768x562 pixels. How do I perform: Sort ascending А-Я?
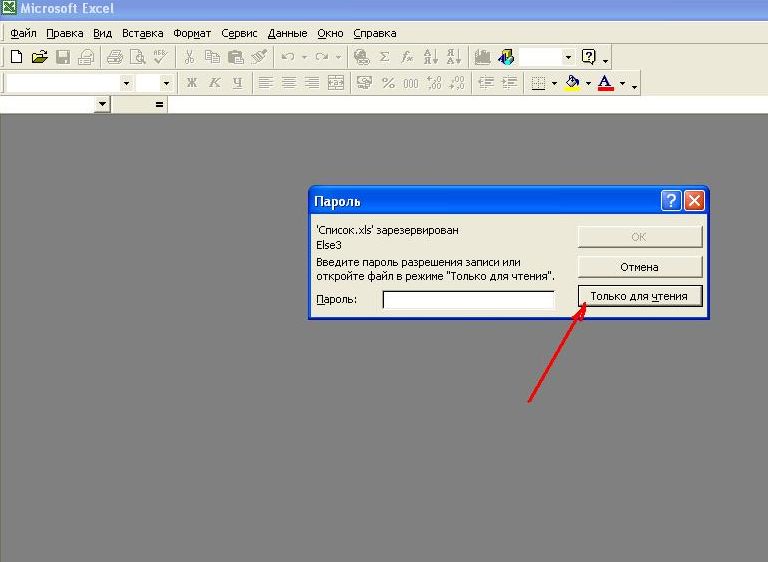(431, 57)
